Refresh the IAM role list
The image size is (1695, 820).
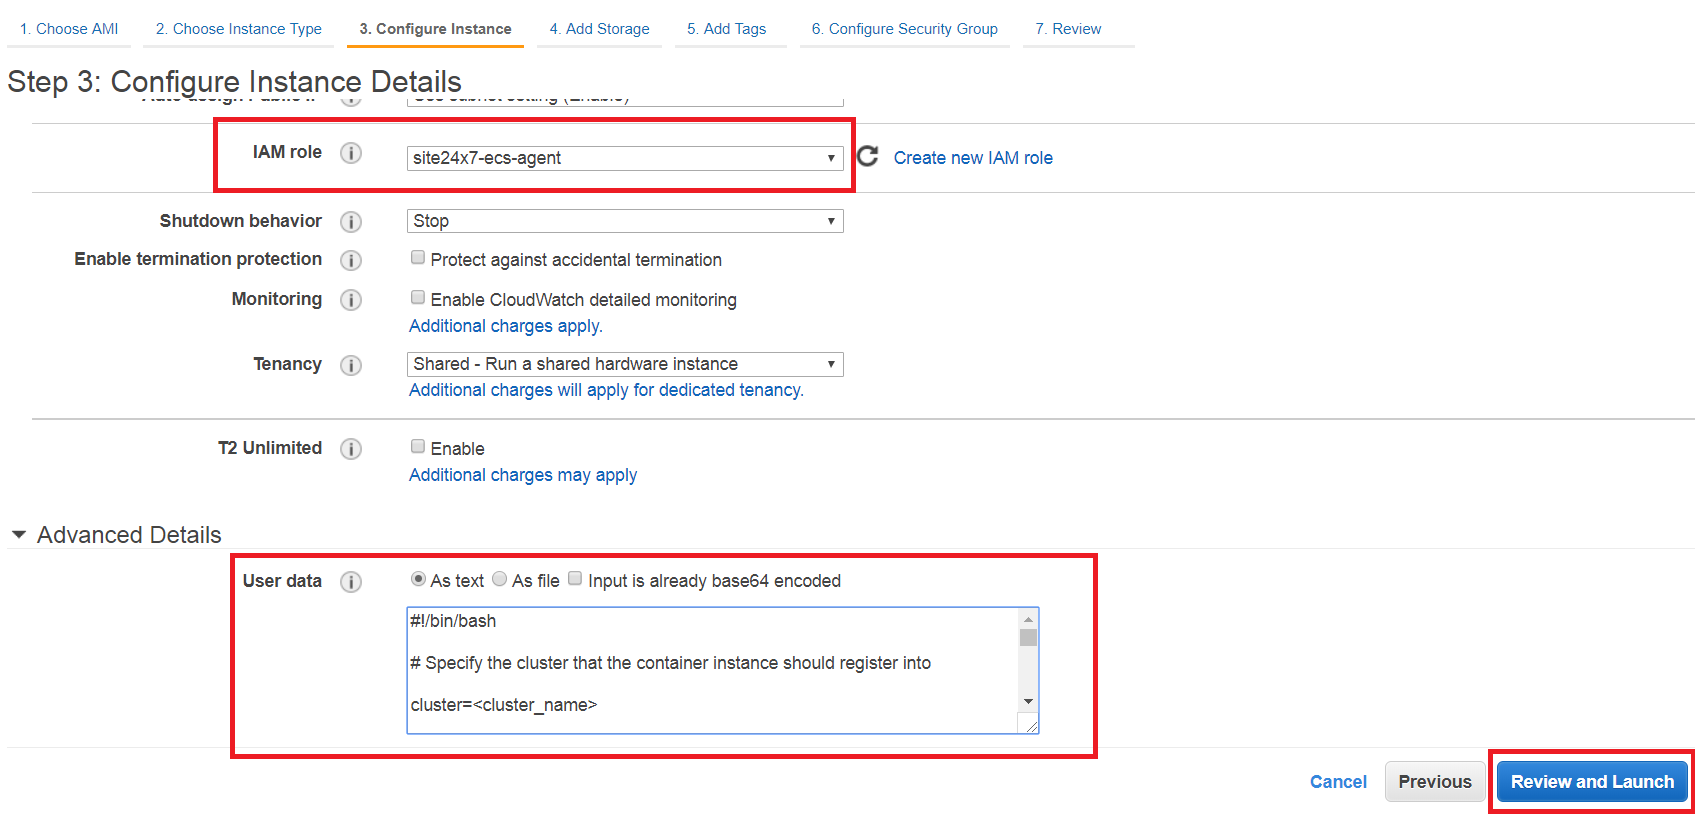click(868, 156)
